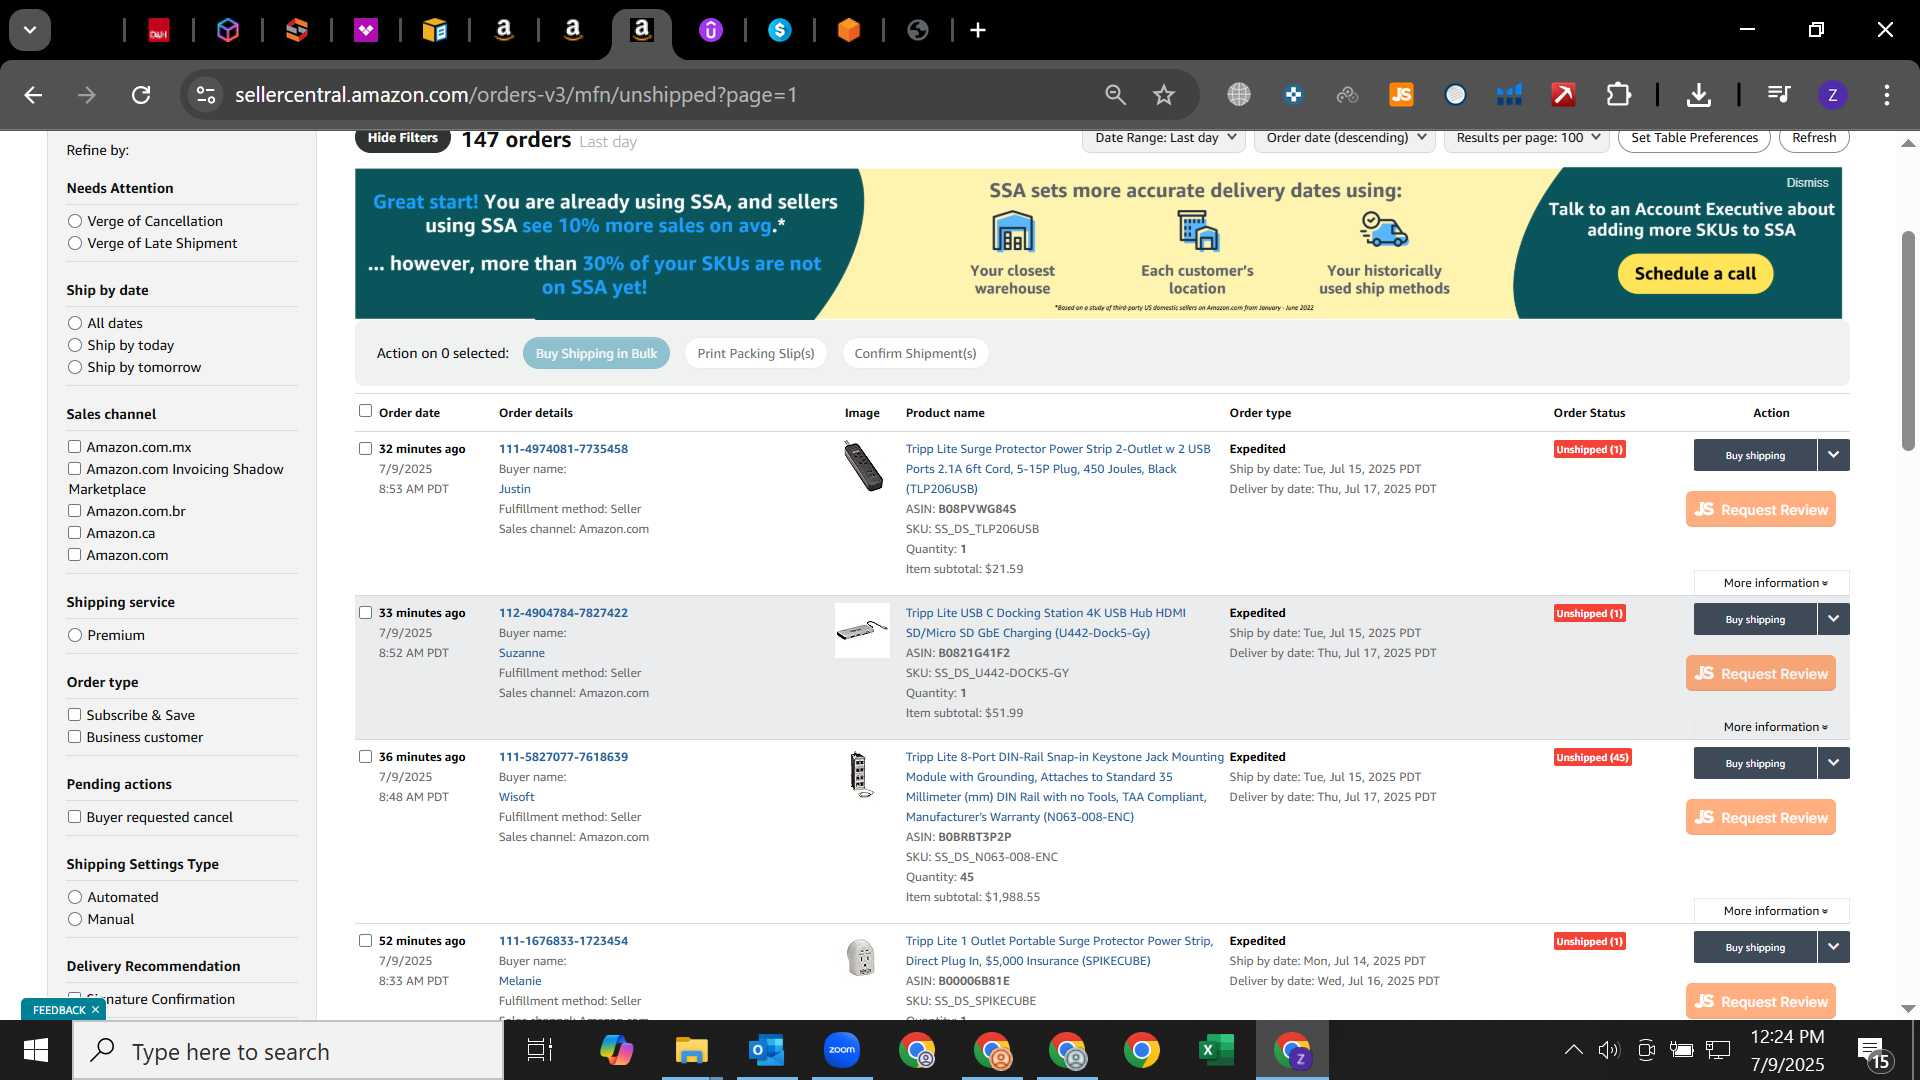
Task: Open Outlook from the taskbar
Action: [x=766, y=1051]
